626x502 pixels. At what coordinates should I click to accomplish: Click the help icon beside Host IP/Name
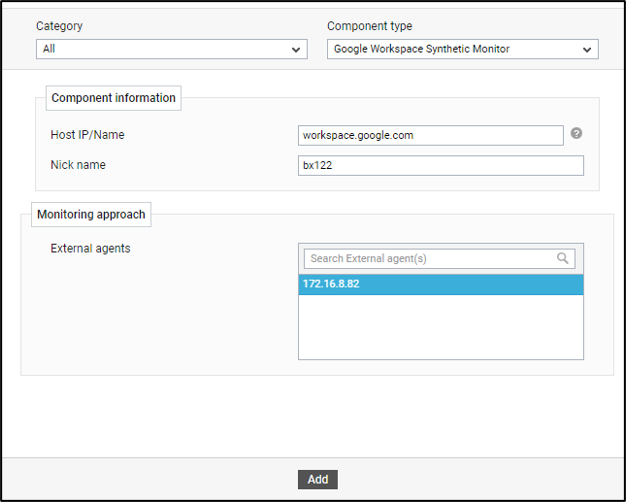click(576, 134)
